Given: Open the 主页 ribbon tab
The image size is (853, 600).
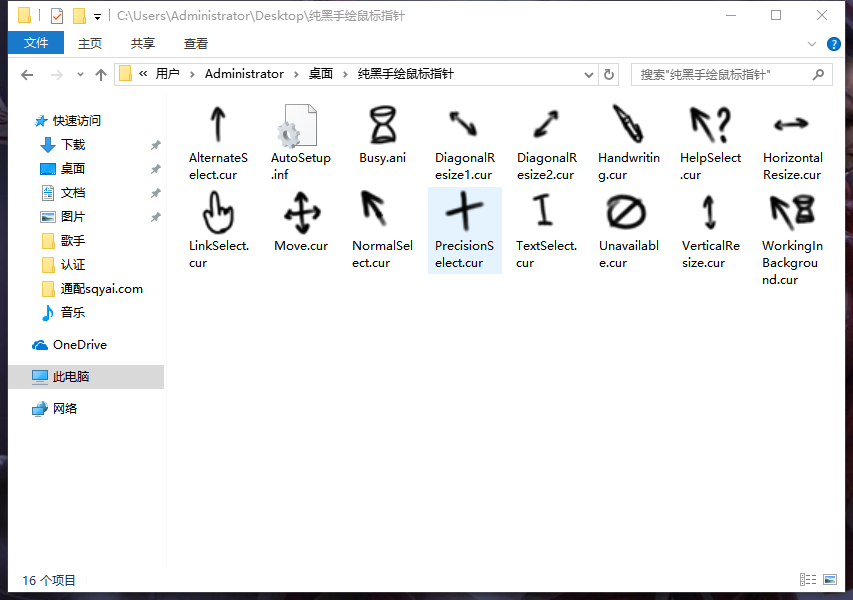Looking at the screenshot, I should tap(90, 44).
